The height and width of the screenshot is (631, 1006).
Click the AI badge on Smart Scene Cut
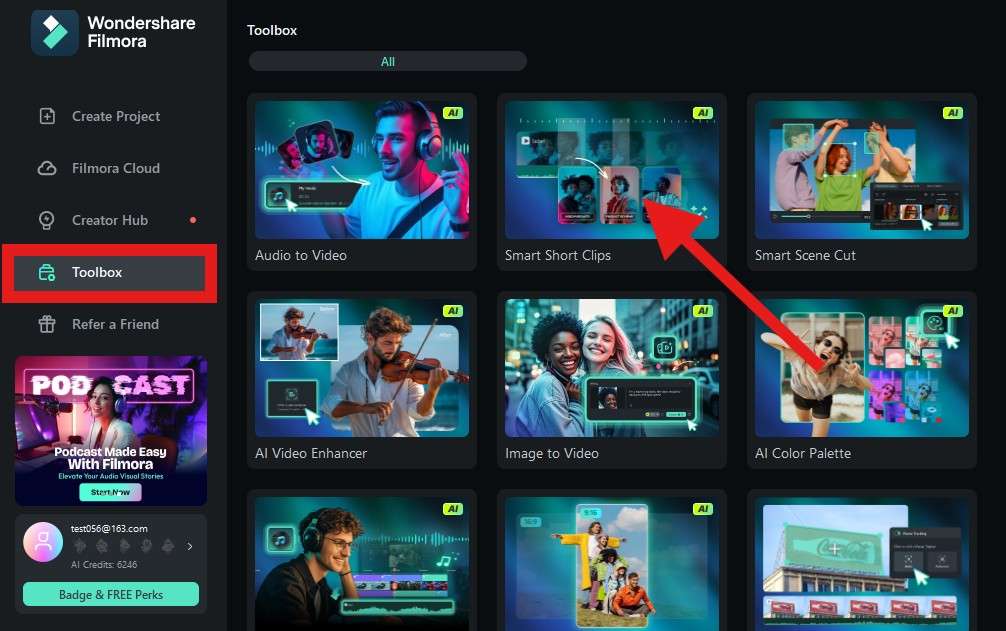click(953, 113)
